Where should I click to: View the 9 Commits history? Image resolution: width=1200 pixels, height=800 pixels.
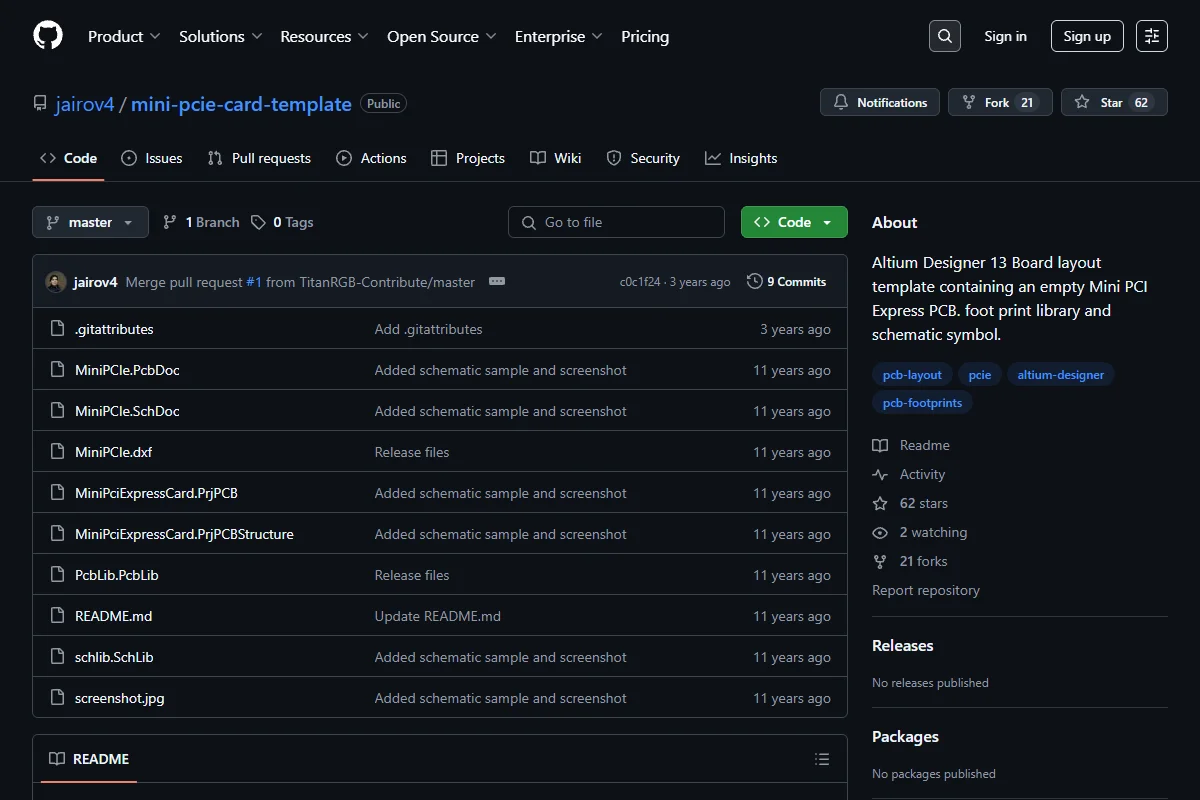787,282
